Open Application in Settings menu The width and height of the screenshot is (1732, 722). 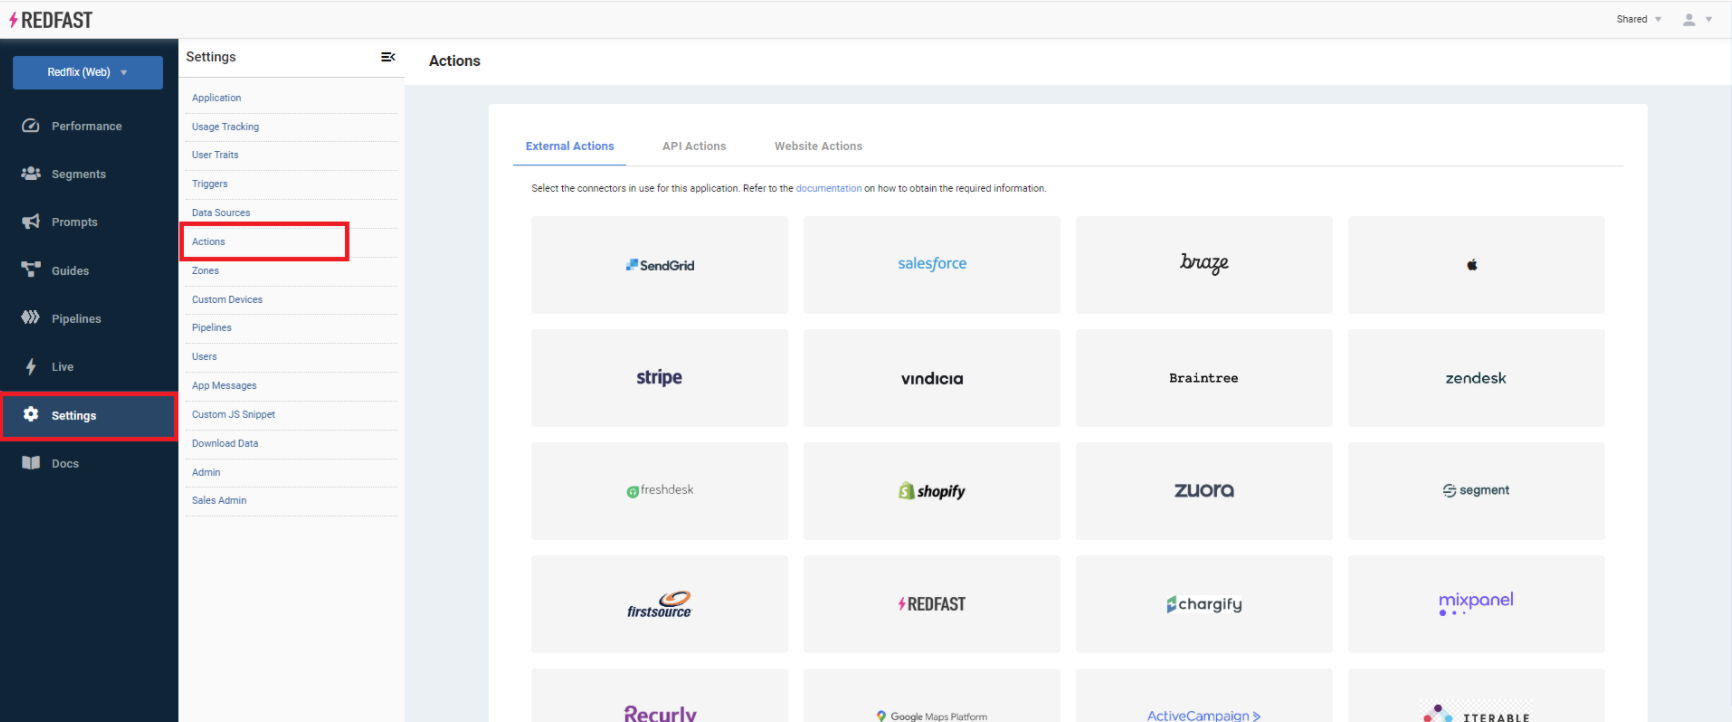[x=217, y=98]
